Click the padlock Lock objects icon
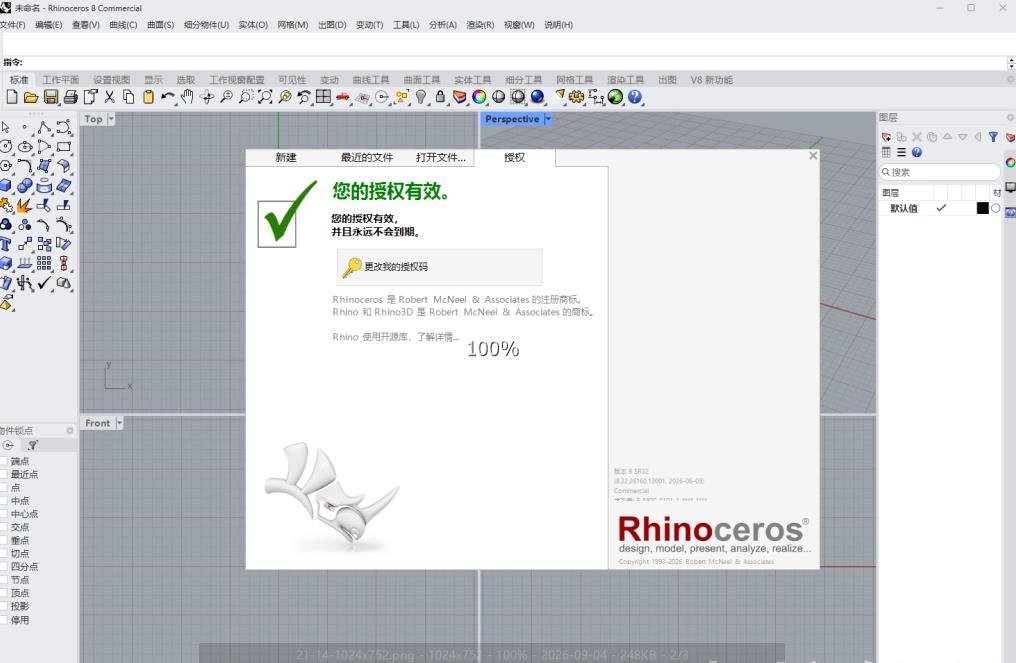Image resolution: width=1016 pixels, height=663 pixels. (441, 97)
